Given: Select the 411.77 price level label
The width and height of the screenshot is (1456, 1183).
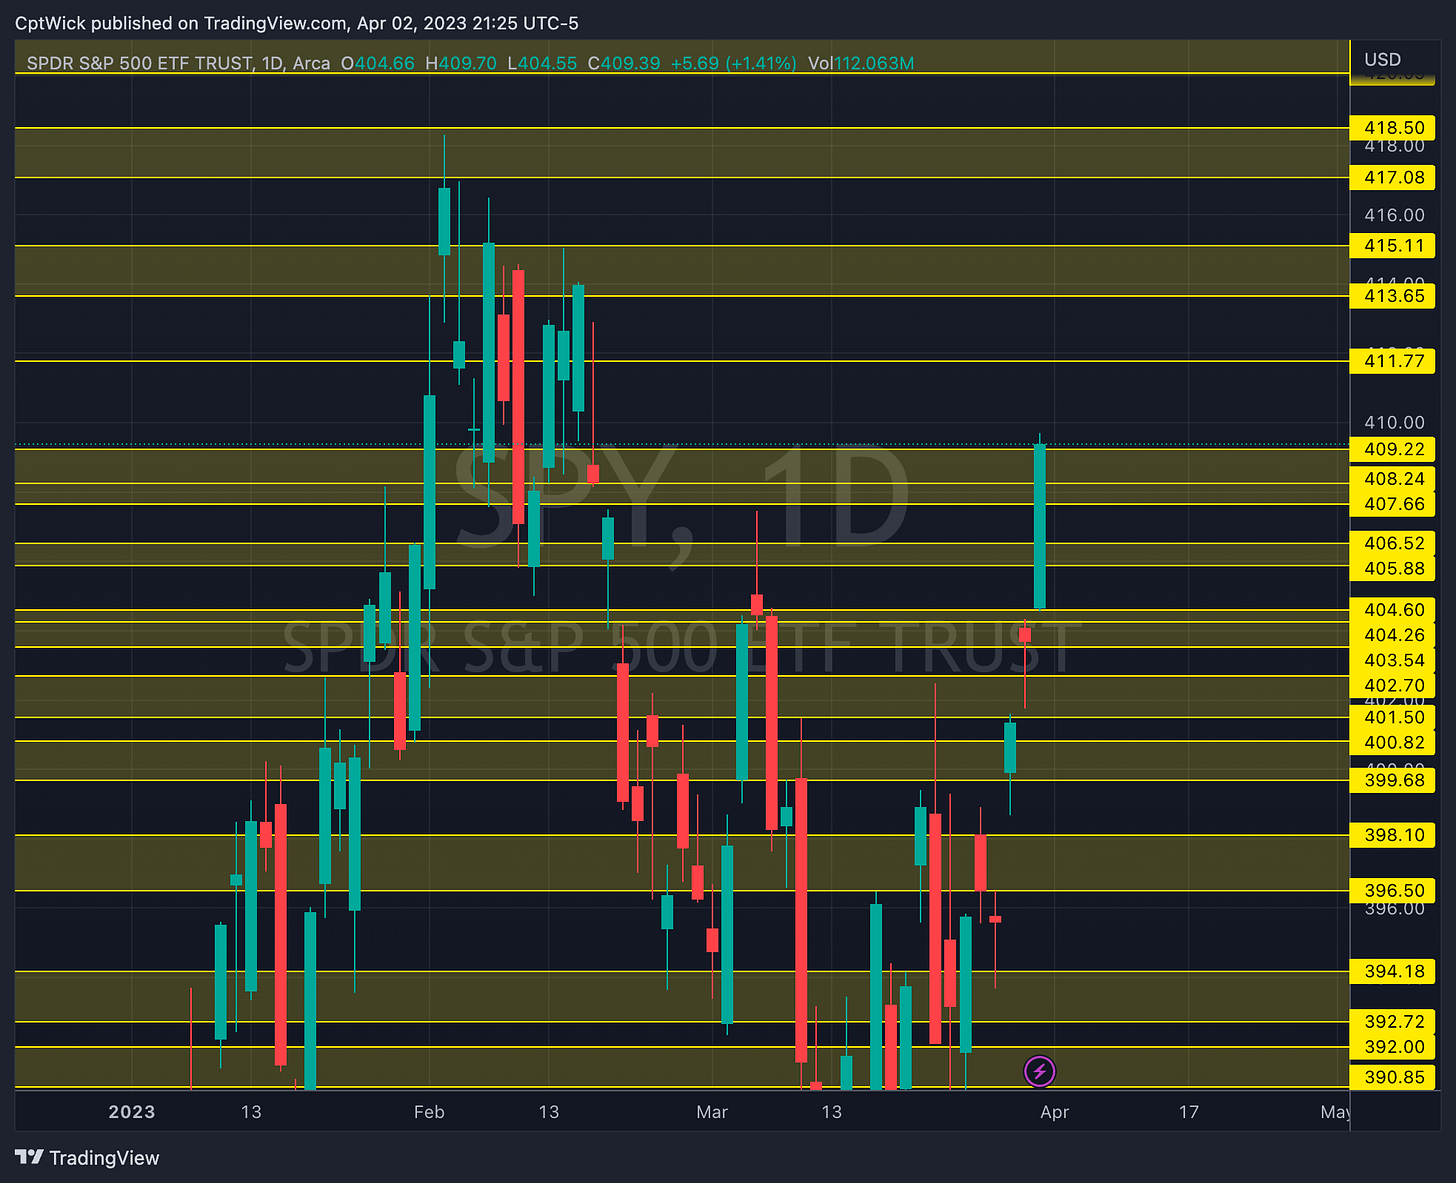Looking at the screenshot, I should 1393,361.
